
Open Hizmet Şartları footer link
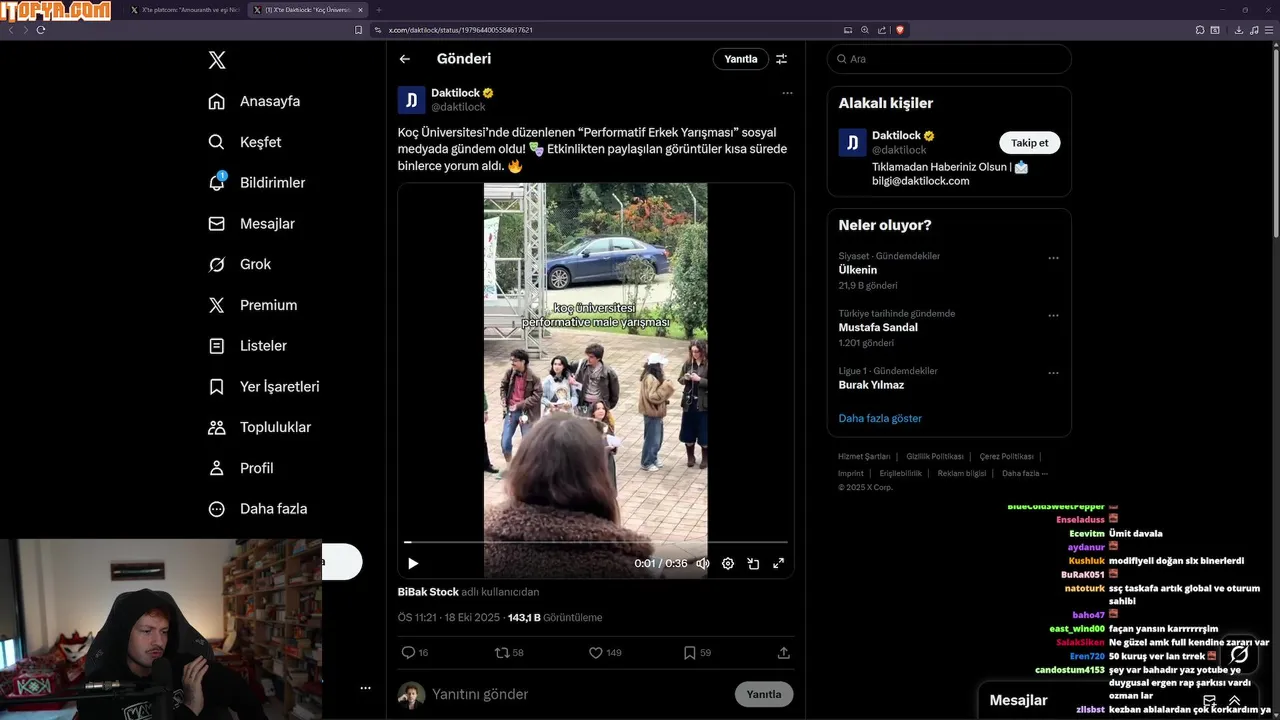click(864, 456)
